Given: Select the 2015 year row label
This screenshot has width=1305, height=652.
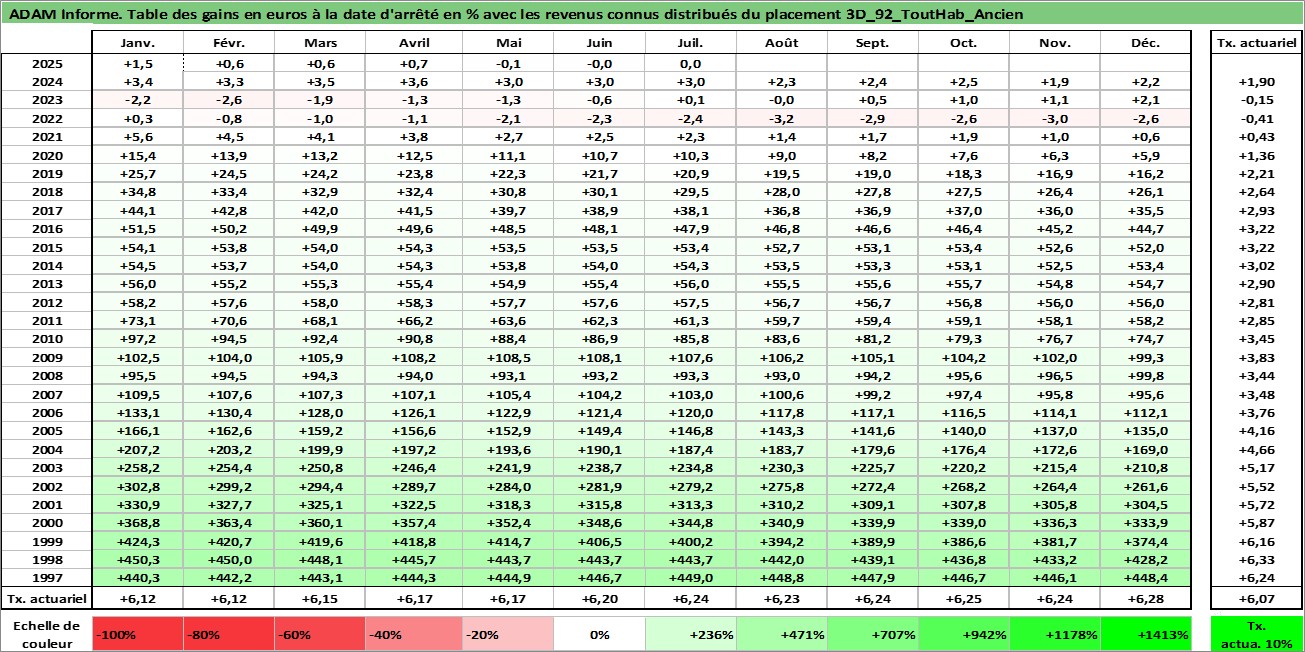Looking at the screenshot, I should (x=46, y=247).
